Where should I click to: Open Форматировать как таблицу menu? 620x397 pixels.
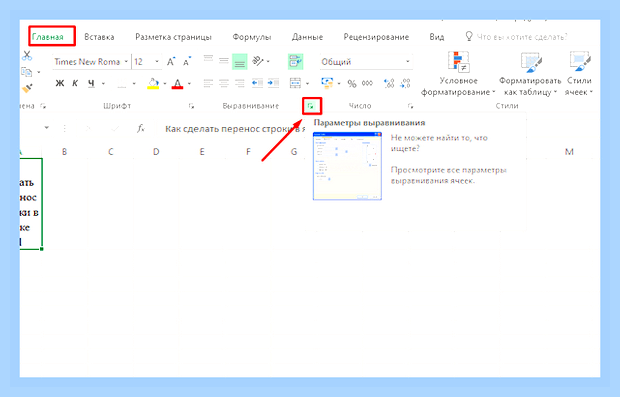click(530, 74)
